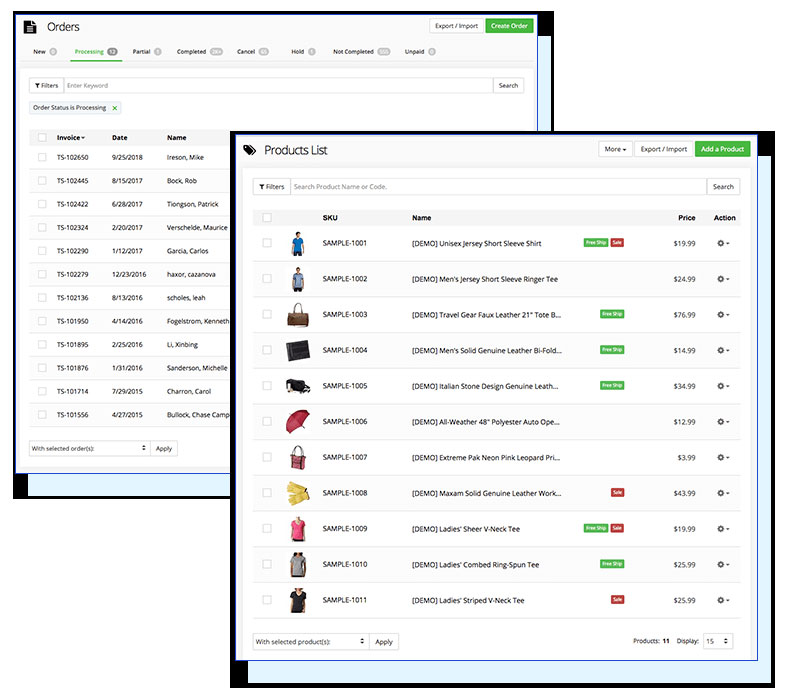The height and width of the screenshot is (698, 785).
Task: Click the brown tote bag product image
Action: (296, 314)
